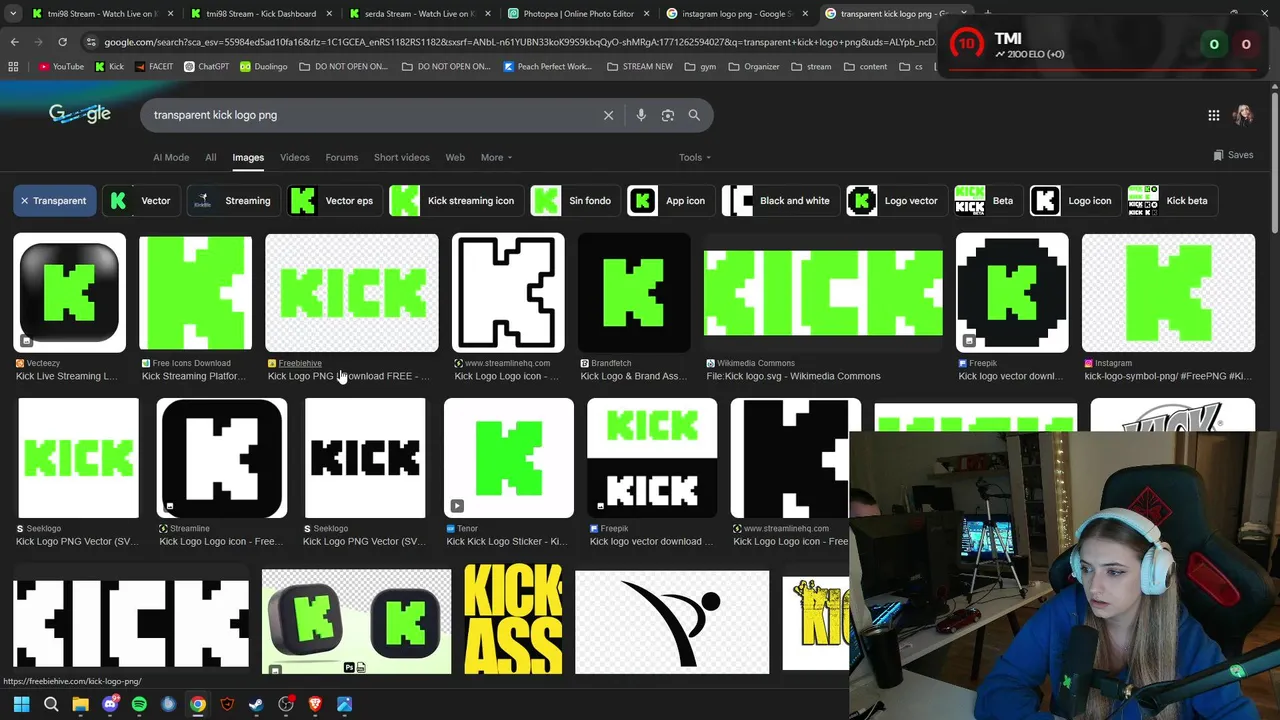The height and width of the screenshot is (720, 1280).
Task: Open Spotify from the taskbar
Action: (139, 704)
